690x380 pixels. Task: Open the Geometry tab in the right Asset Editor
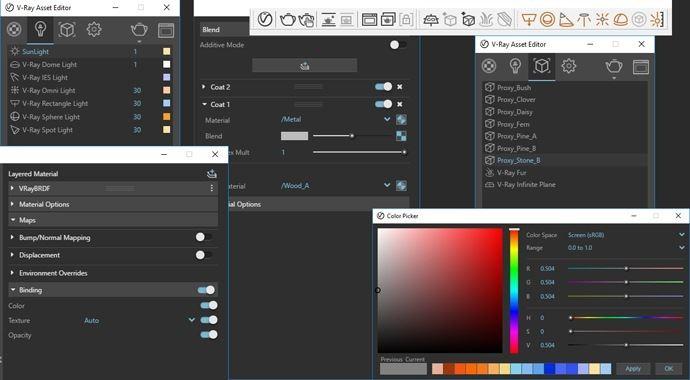click(542, 66)
